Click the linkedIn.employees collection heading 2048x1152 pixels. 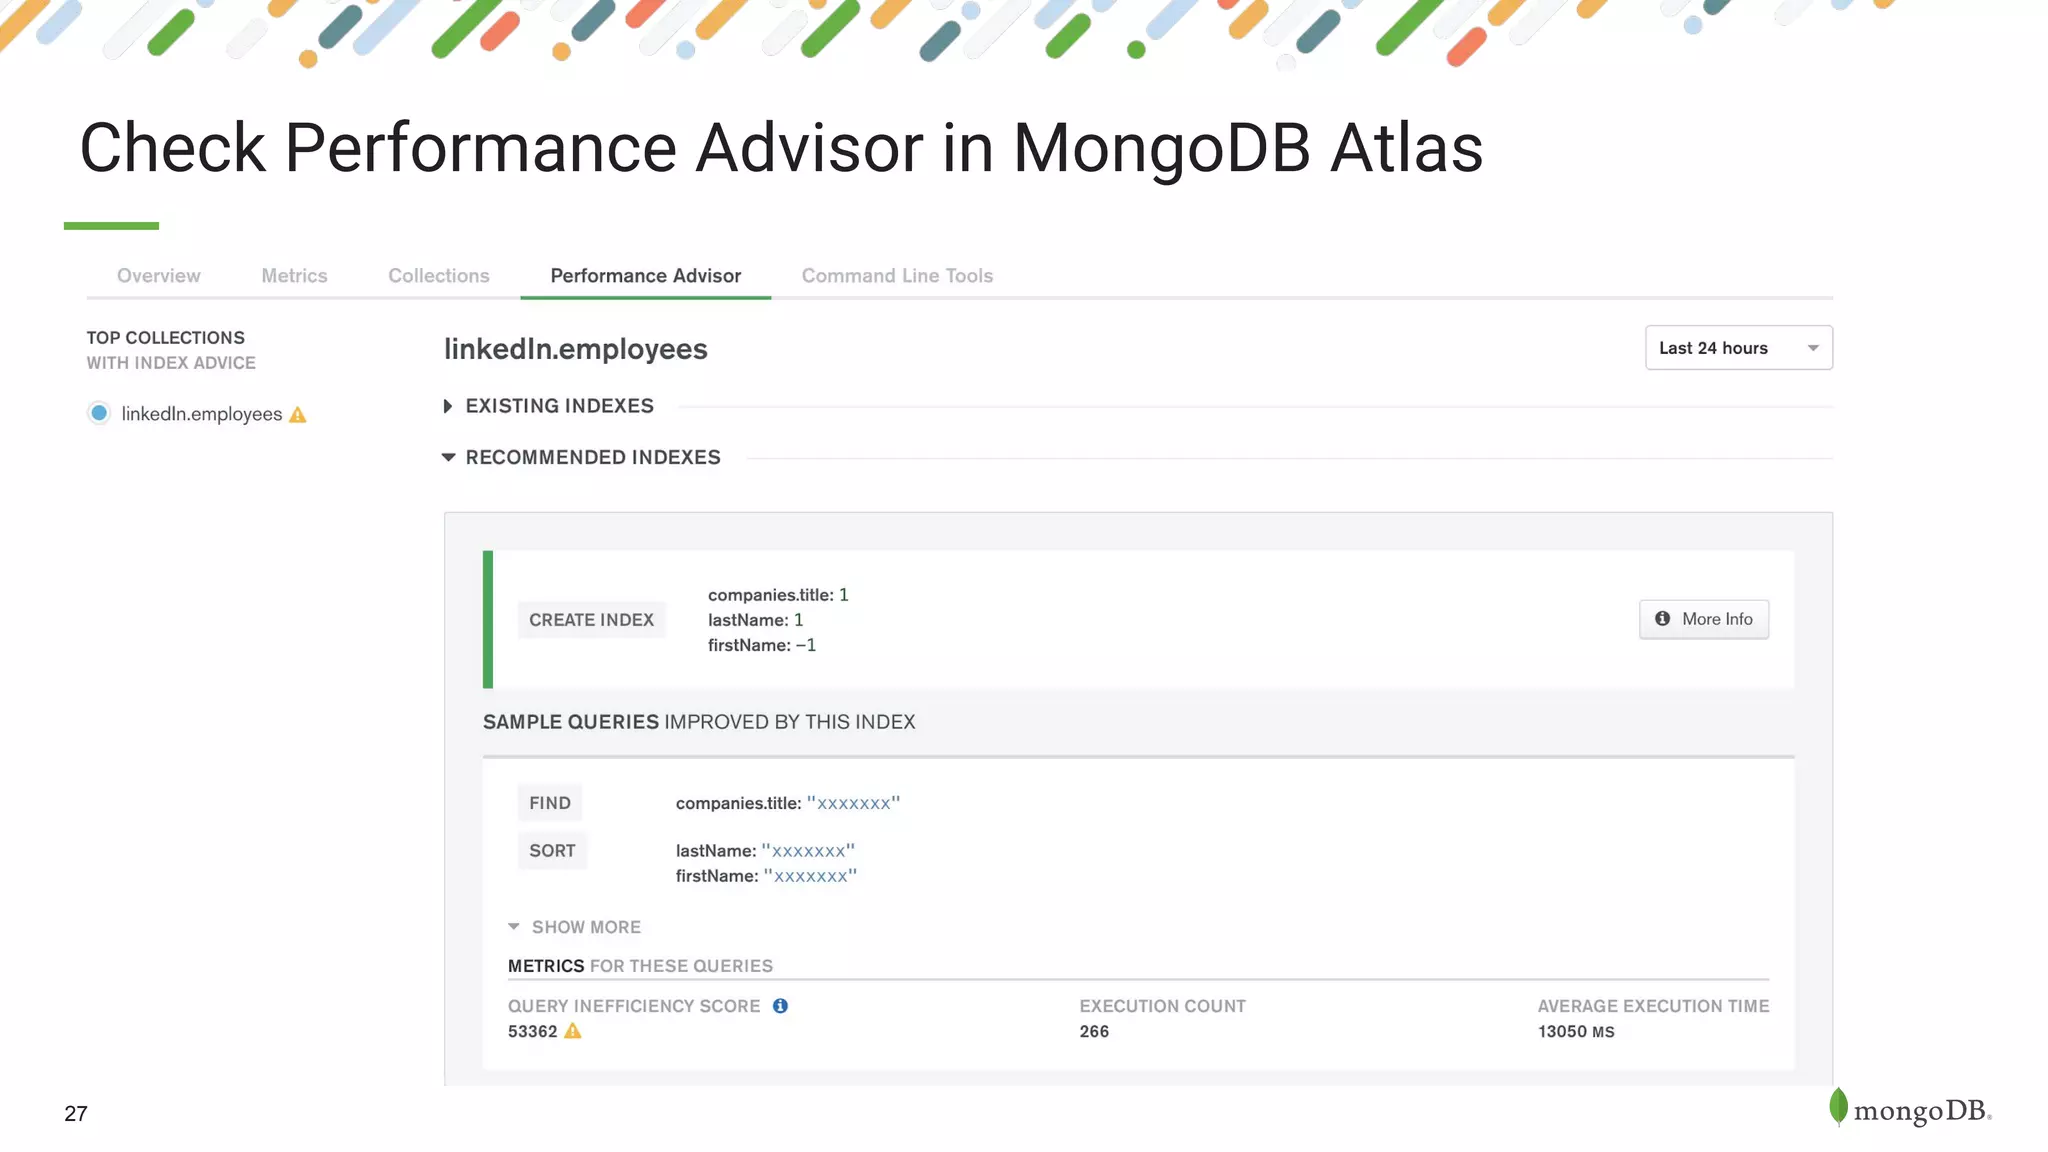click(x=576, y=349)
